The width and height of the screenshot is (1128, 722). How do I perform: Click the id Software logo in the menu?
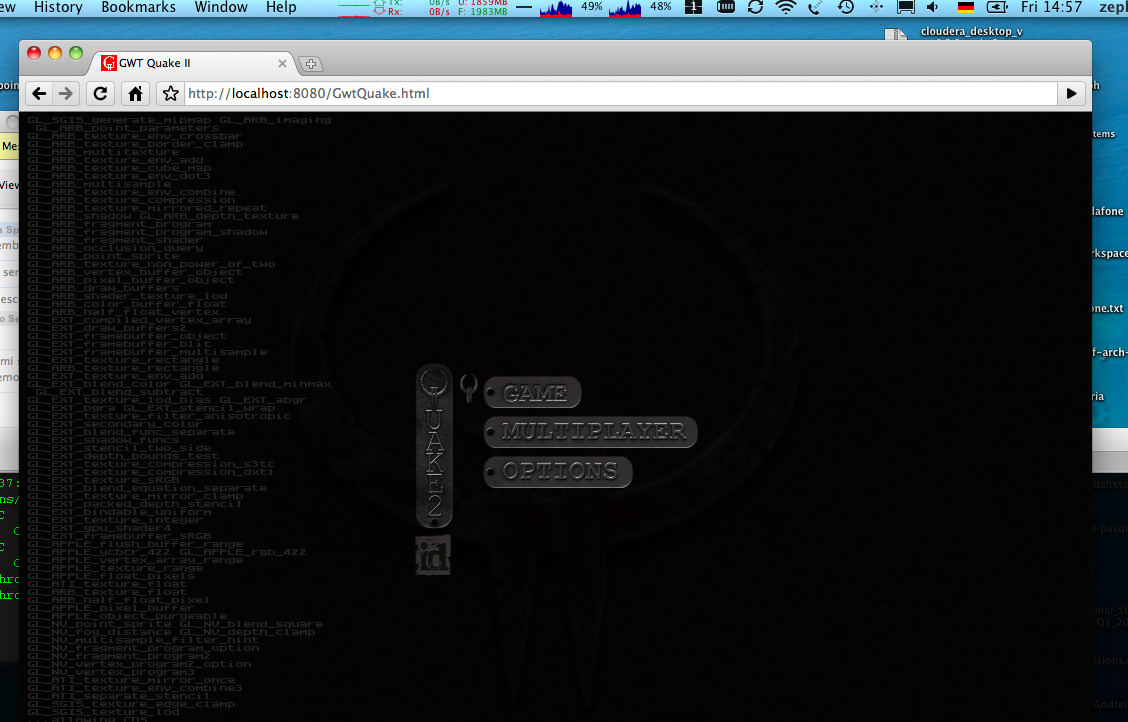(x=433, y=555)
